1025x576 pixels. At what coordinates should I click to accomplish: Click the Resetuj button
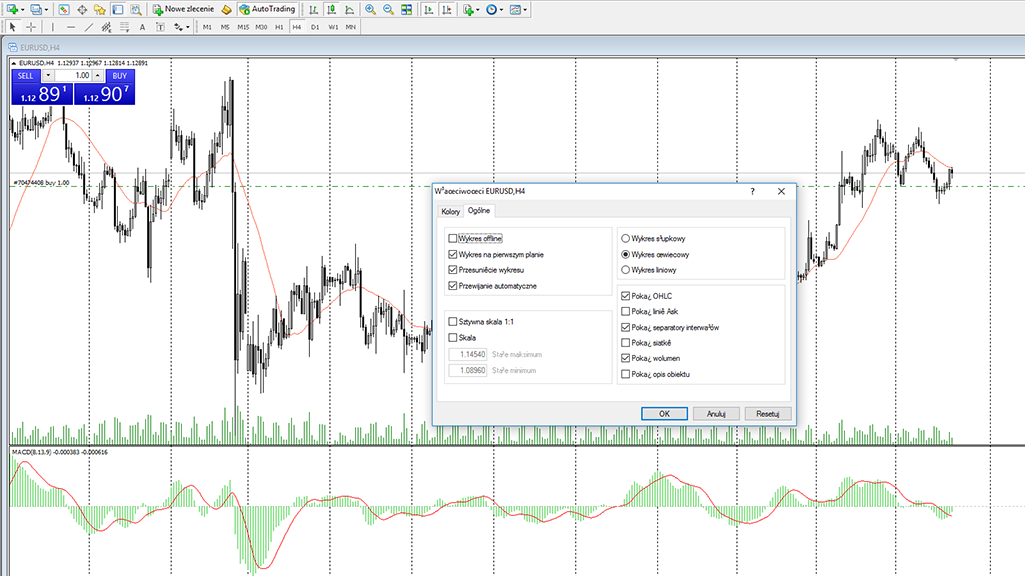pos(768,413)
